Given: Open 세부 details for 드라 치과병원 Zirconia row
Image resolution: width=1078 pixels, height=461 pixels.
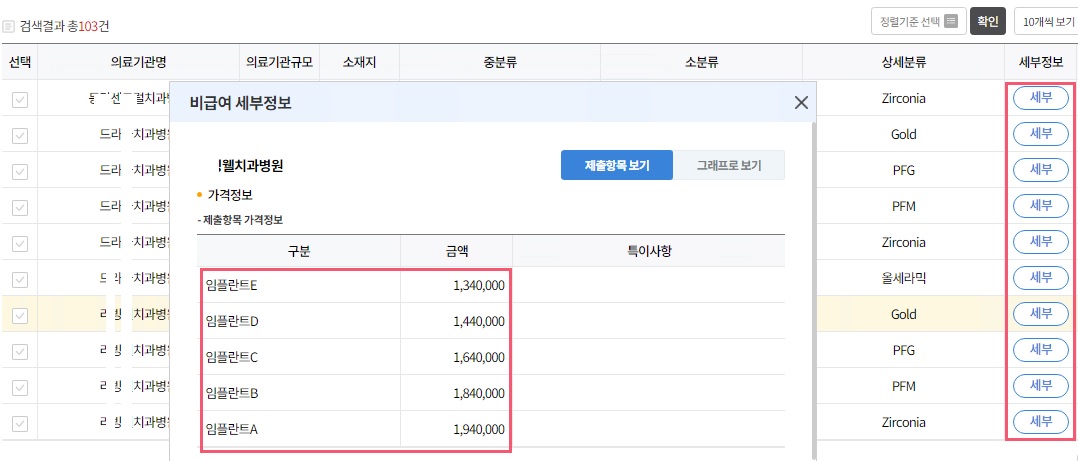Looking at the screenshot, I should pyautogui.click(x=1041, y=241).
